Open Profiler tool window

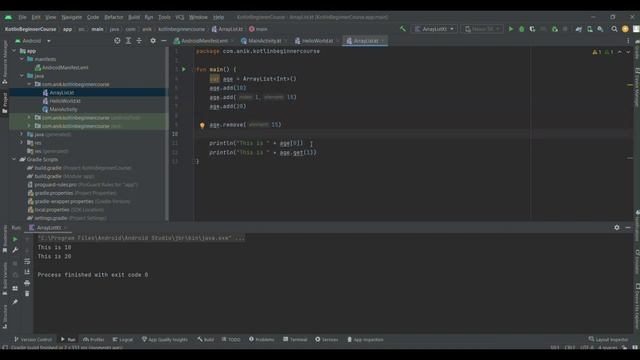93,340
